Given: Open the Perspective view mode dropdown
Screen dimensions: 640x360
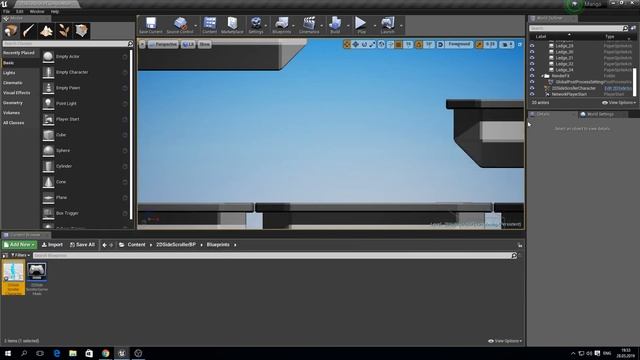Looking at the screenshot, I should tap(163, 44).
